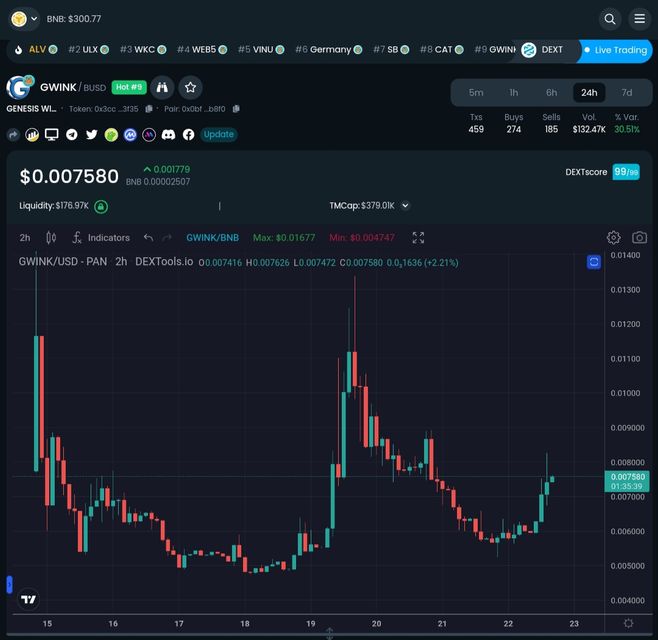
Task: Click the Max: $0.01677 label
Action: (284, 238)
